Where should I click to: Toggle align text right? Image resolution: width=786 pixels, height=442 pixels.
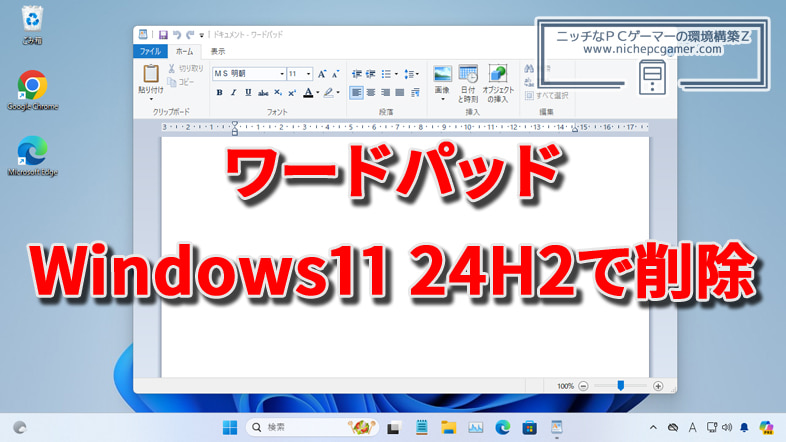(x=385, y=93)
